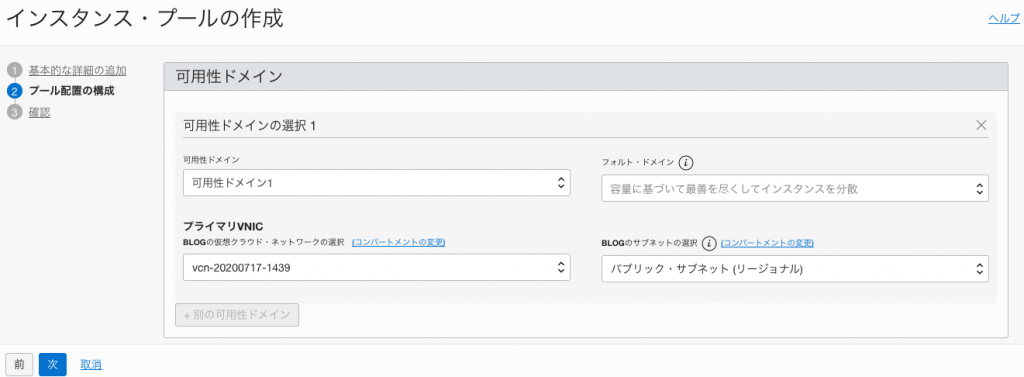Close 可用性ドメインの選択 1 with X icon
Image resolution: width=1024 pixels, height=377 pixels.
[x=980, y=125]
